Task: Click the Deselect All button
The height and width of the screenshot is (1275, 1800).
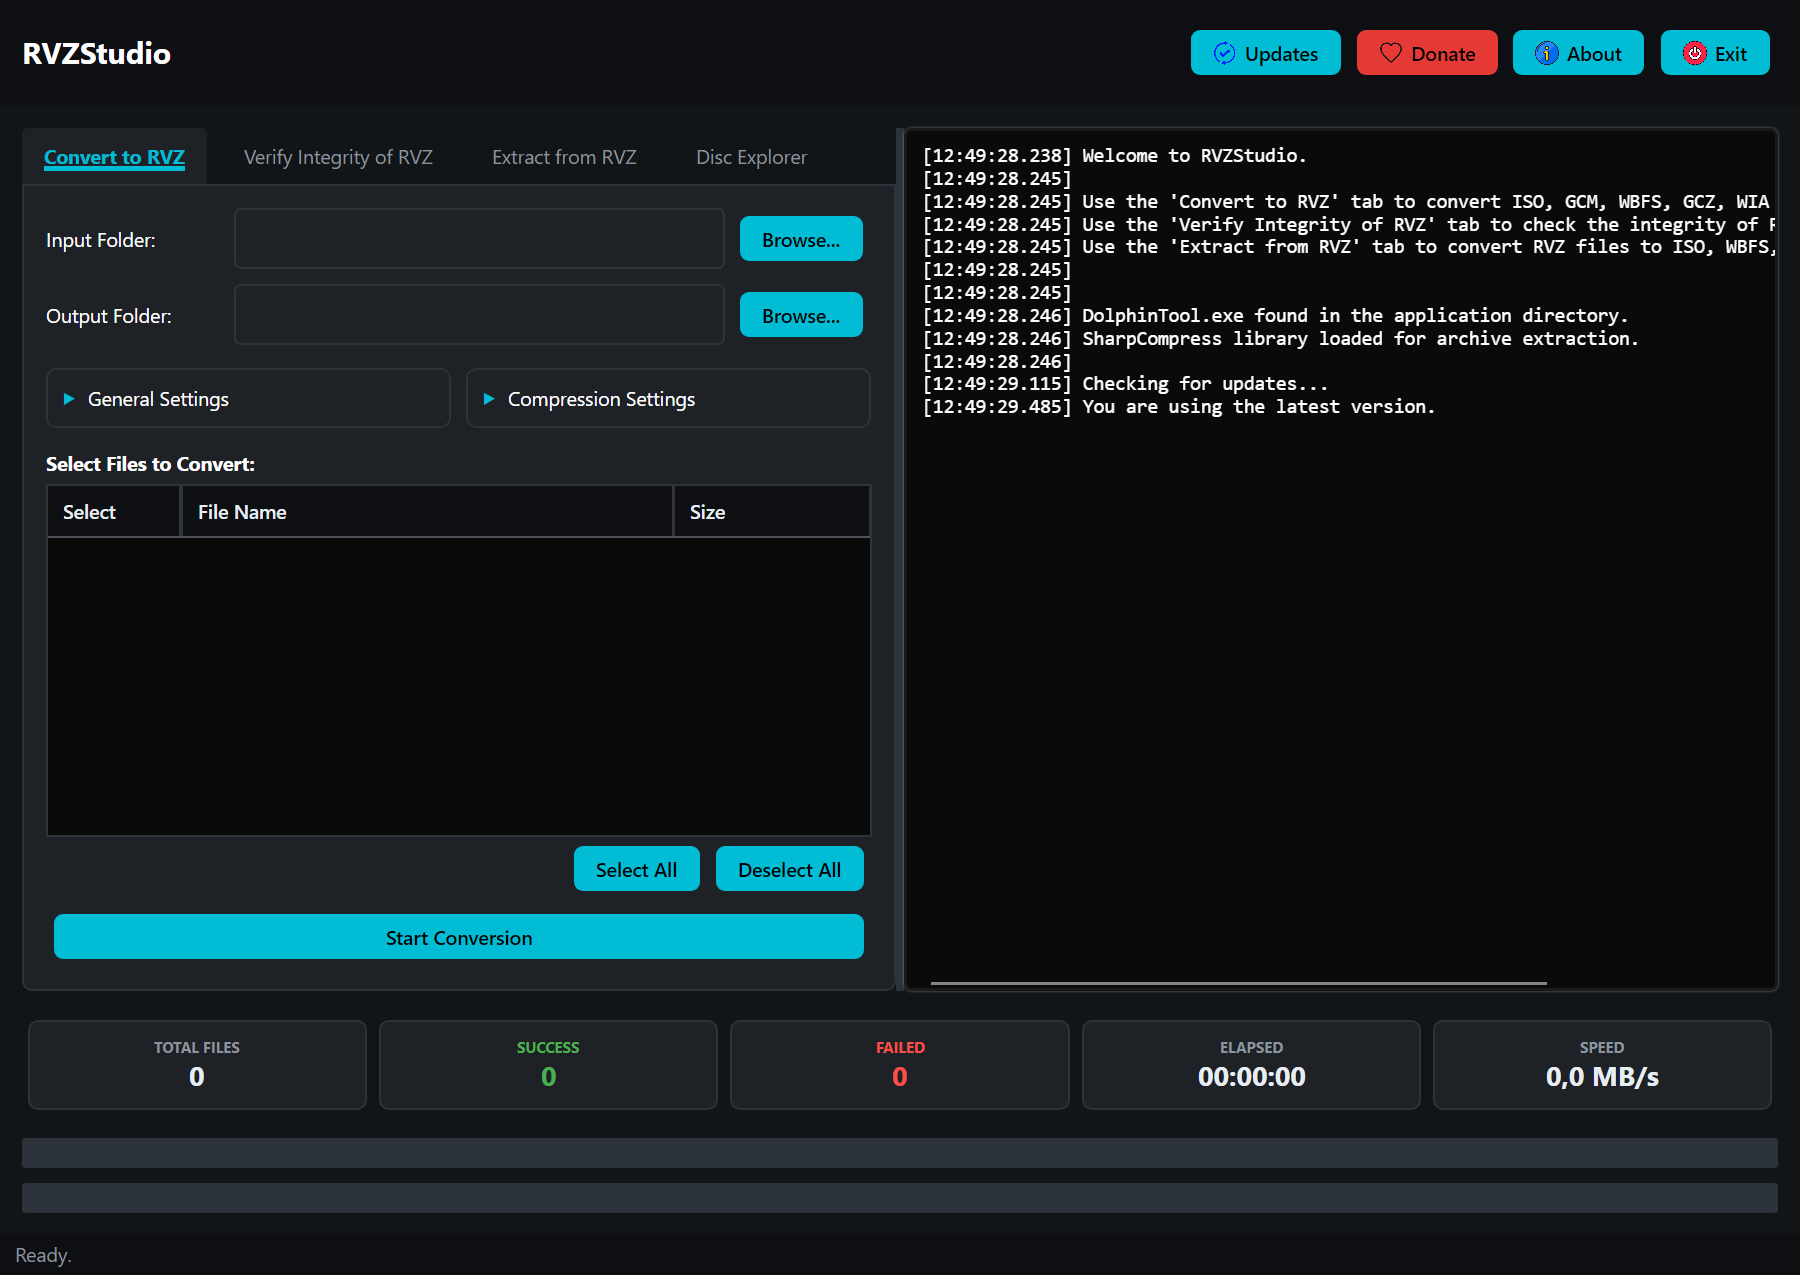Action: click(789, 869)
